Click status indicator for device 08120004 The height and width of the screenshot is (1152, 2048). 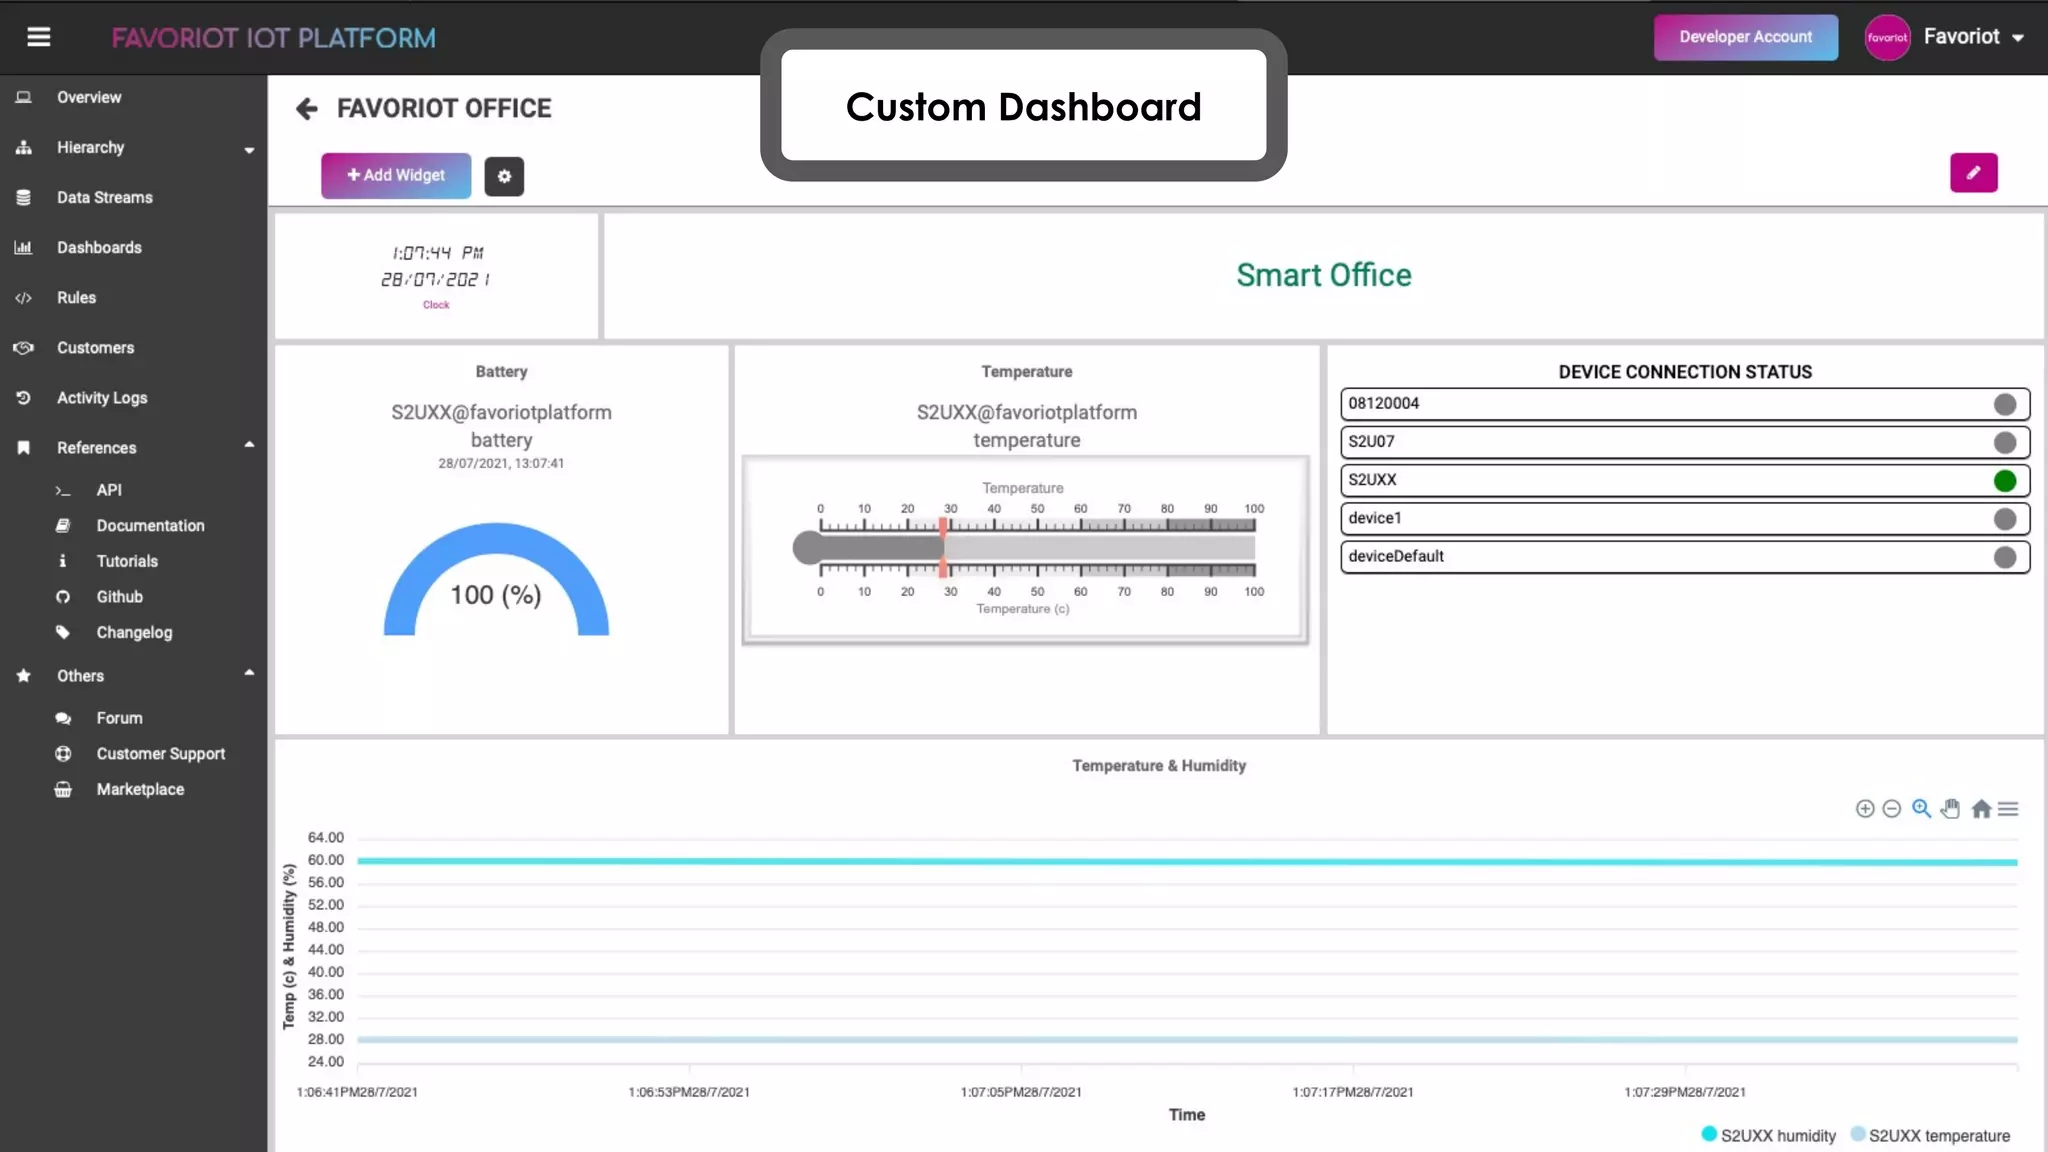coord(2004,404)
